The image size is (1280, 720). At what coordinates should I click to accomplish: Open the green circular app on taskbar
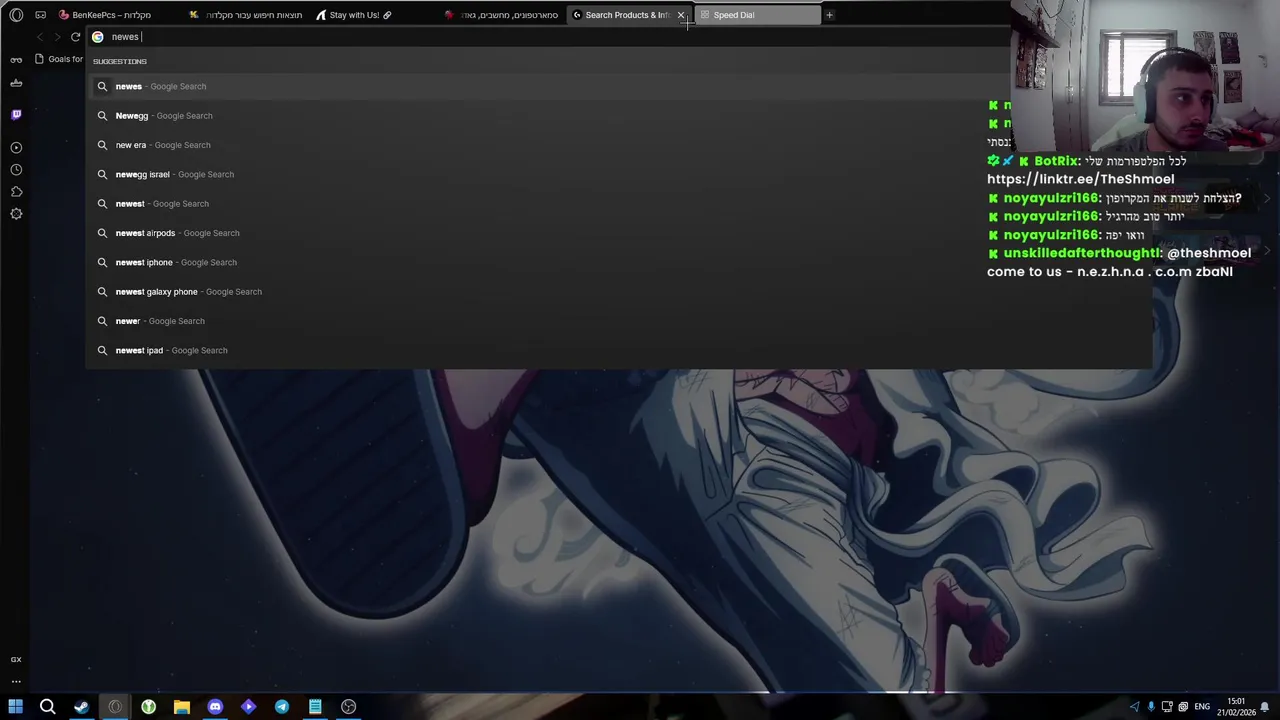[148, 707]
